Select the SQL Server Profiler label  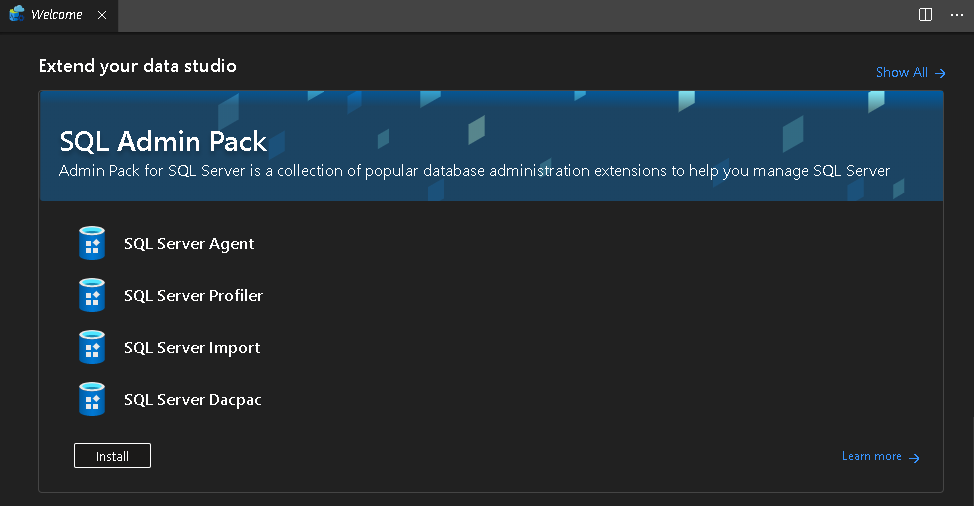point(193,295)
